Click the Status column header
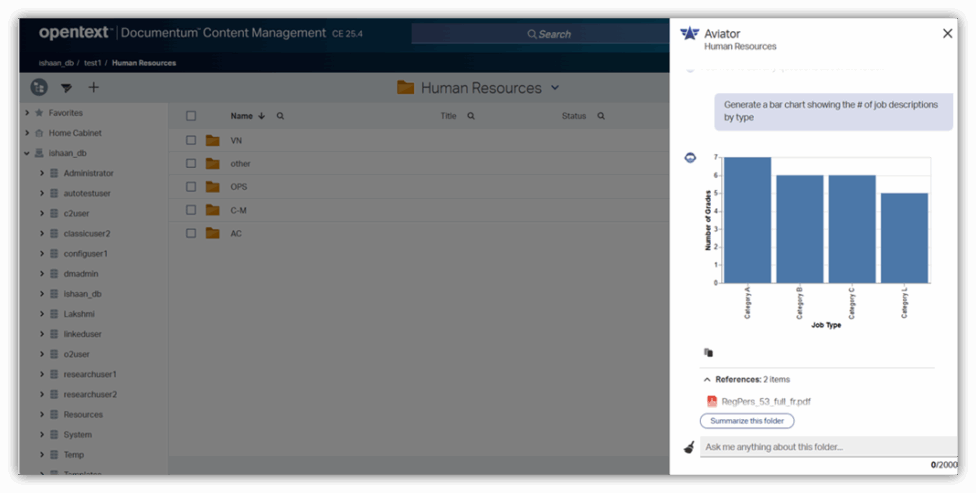 tap(574, 116)
